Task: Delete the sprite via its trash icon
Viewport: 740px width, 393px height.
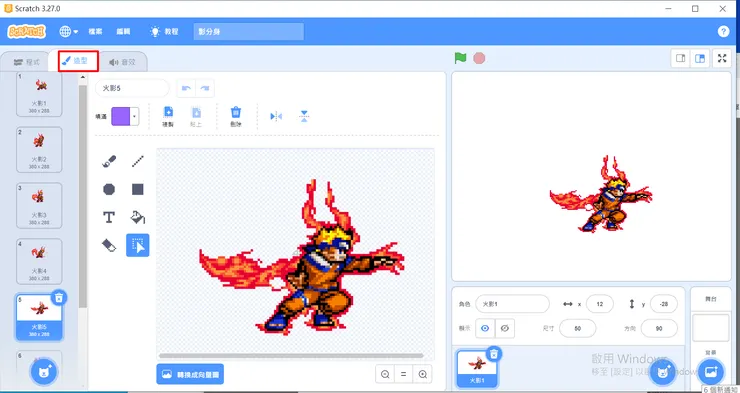Action: pyautogui.click(x=494, y=353)
